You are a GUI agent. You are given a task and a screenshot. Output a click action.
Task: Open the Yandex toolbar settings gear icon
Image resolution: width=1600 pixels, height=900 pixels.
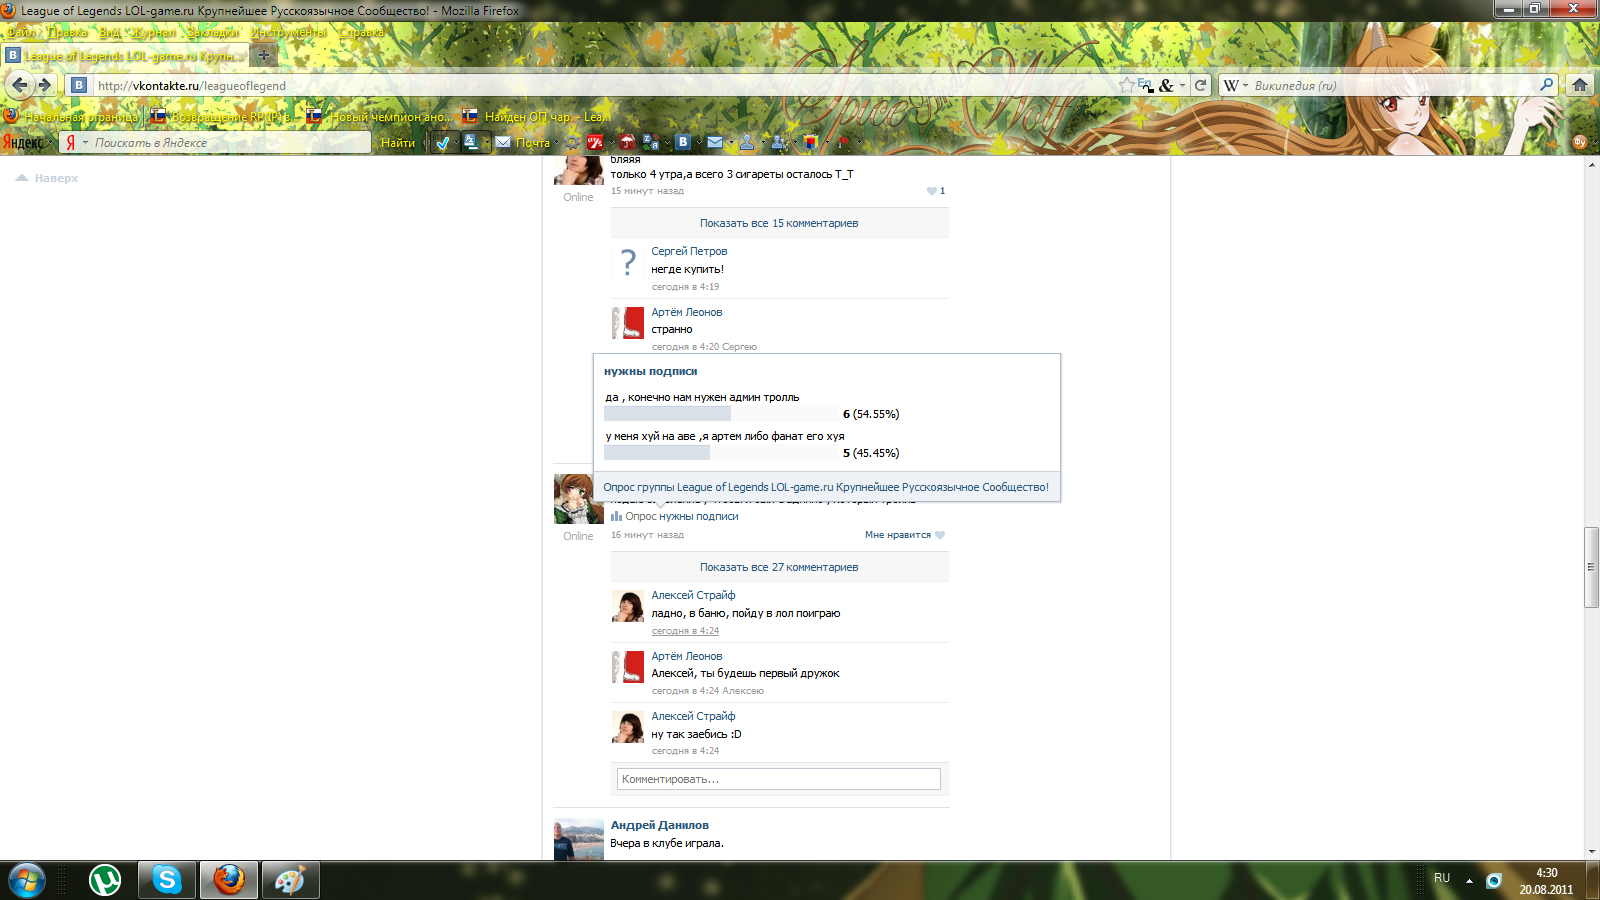click(572, 143)
